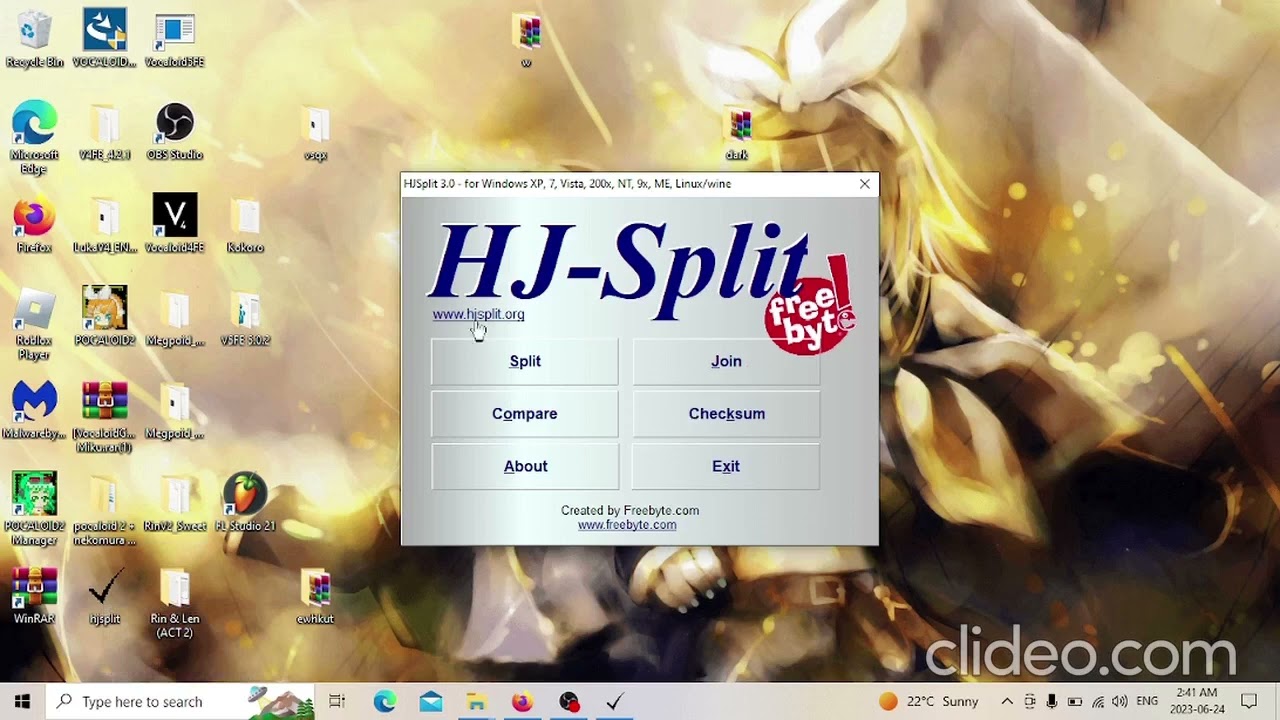
Task: Select the Roblox Player desktop icon
Action: click(x=34, y=325)
